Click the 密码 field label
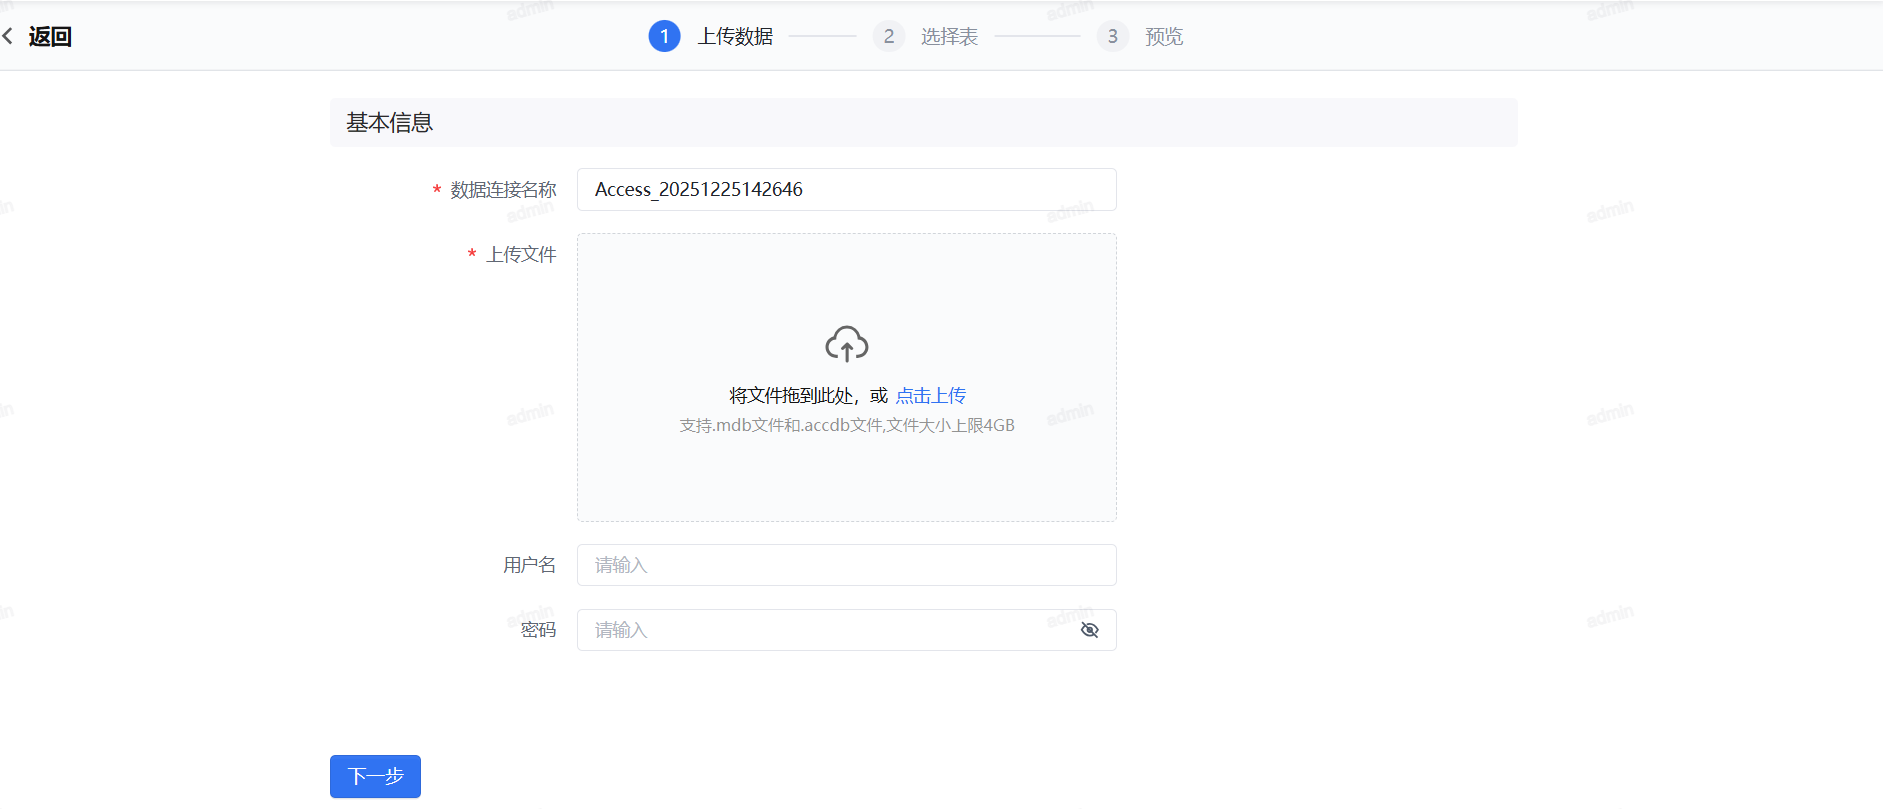Image resolution: width=1883 pixels, height=809 pixels. tap(538, 630)
